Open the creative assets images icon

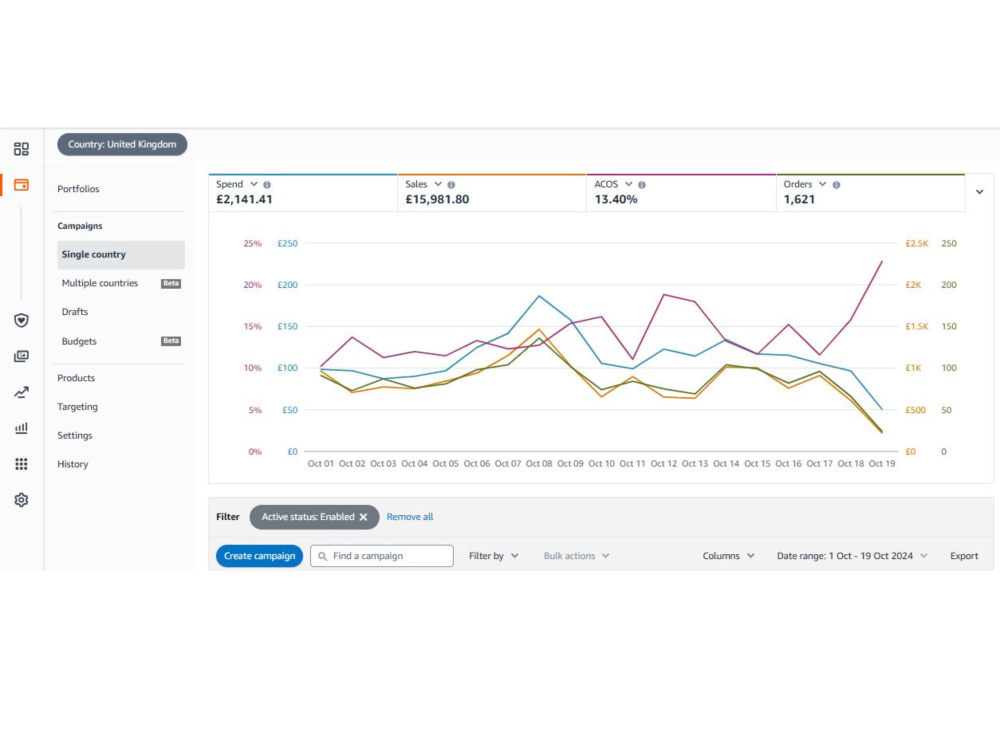pos(21,356)
